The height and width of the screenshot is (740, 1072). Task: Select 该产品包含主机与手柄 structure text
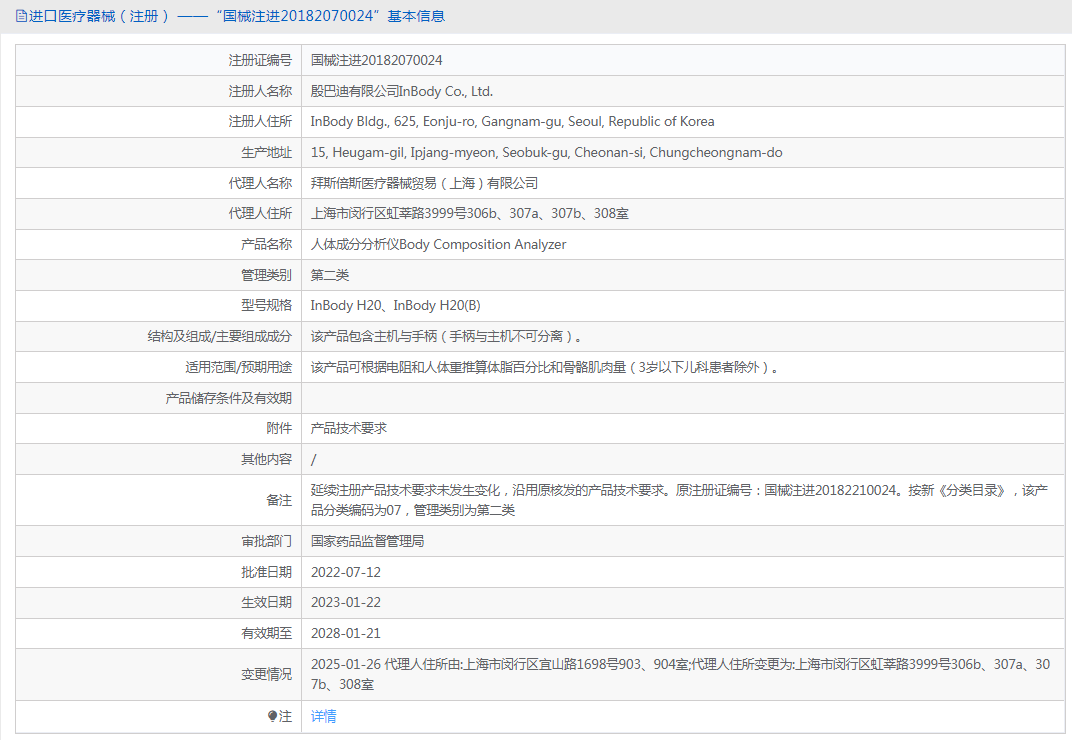447,336
